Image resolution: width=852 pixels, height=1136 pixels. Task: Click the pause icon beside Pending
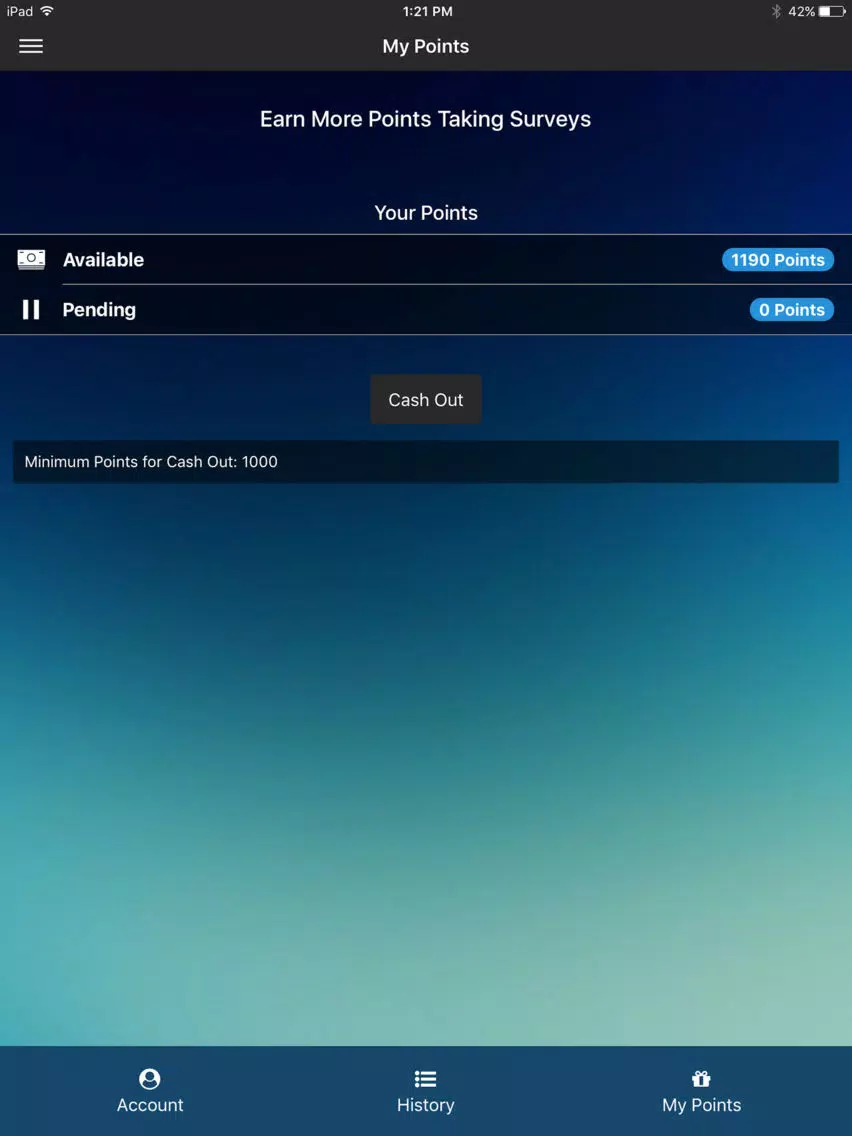click(x=30, y=309)
